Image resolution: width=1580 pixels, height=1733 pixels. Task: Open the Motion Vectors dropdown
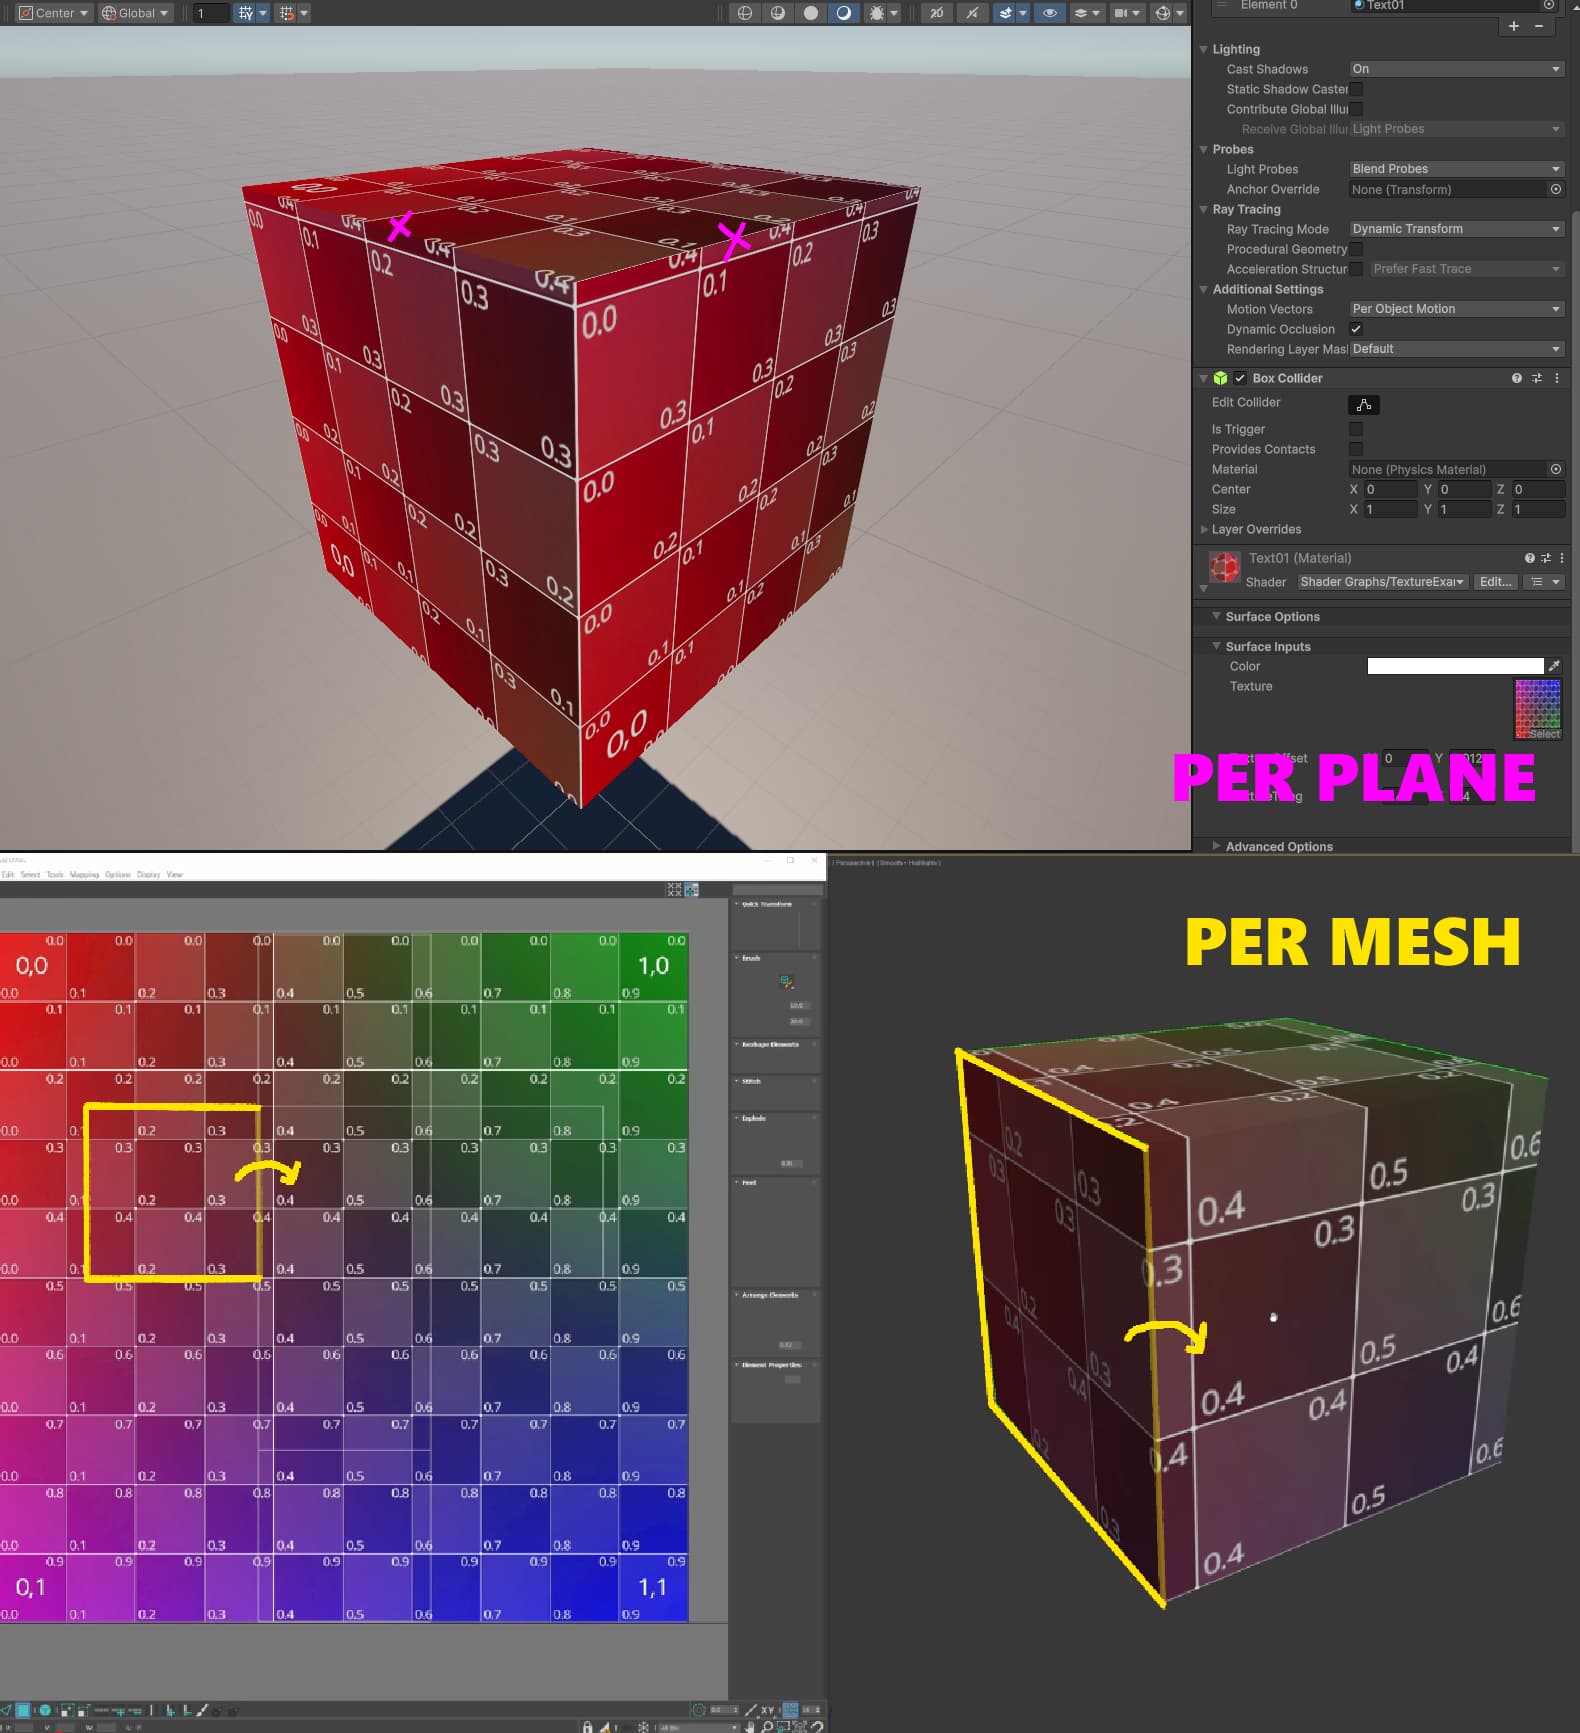(x=1456, y=309)
